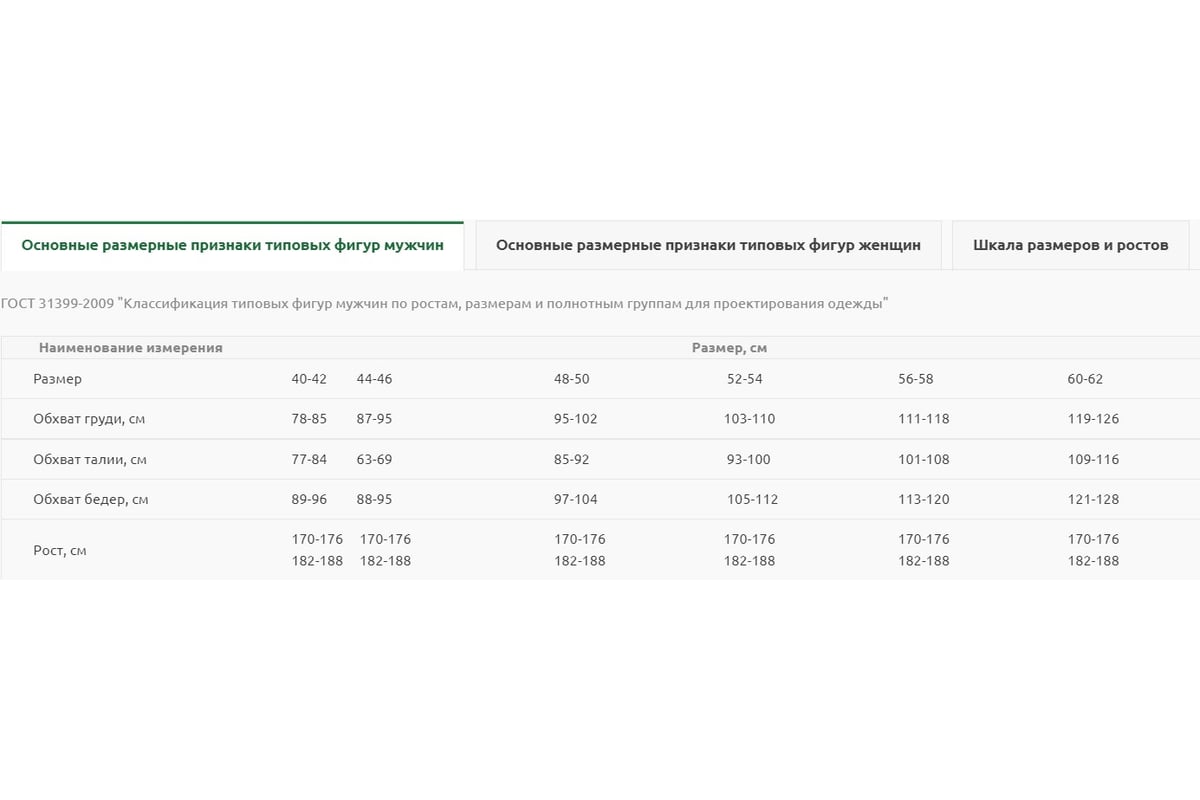Select the 'Обхват талии, см' row label
Viewport: 1200px width, 800px height.
[x=89, y=459]
